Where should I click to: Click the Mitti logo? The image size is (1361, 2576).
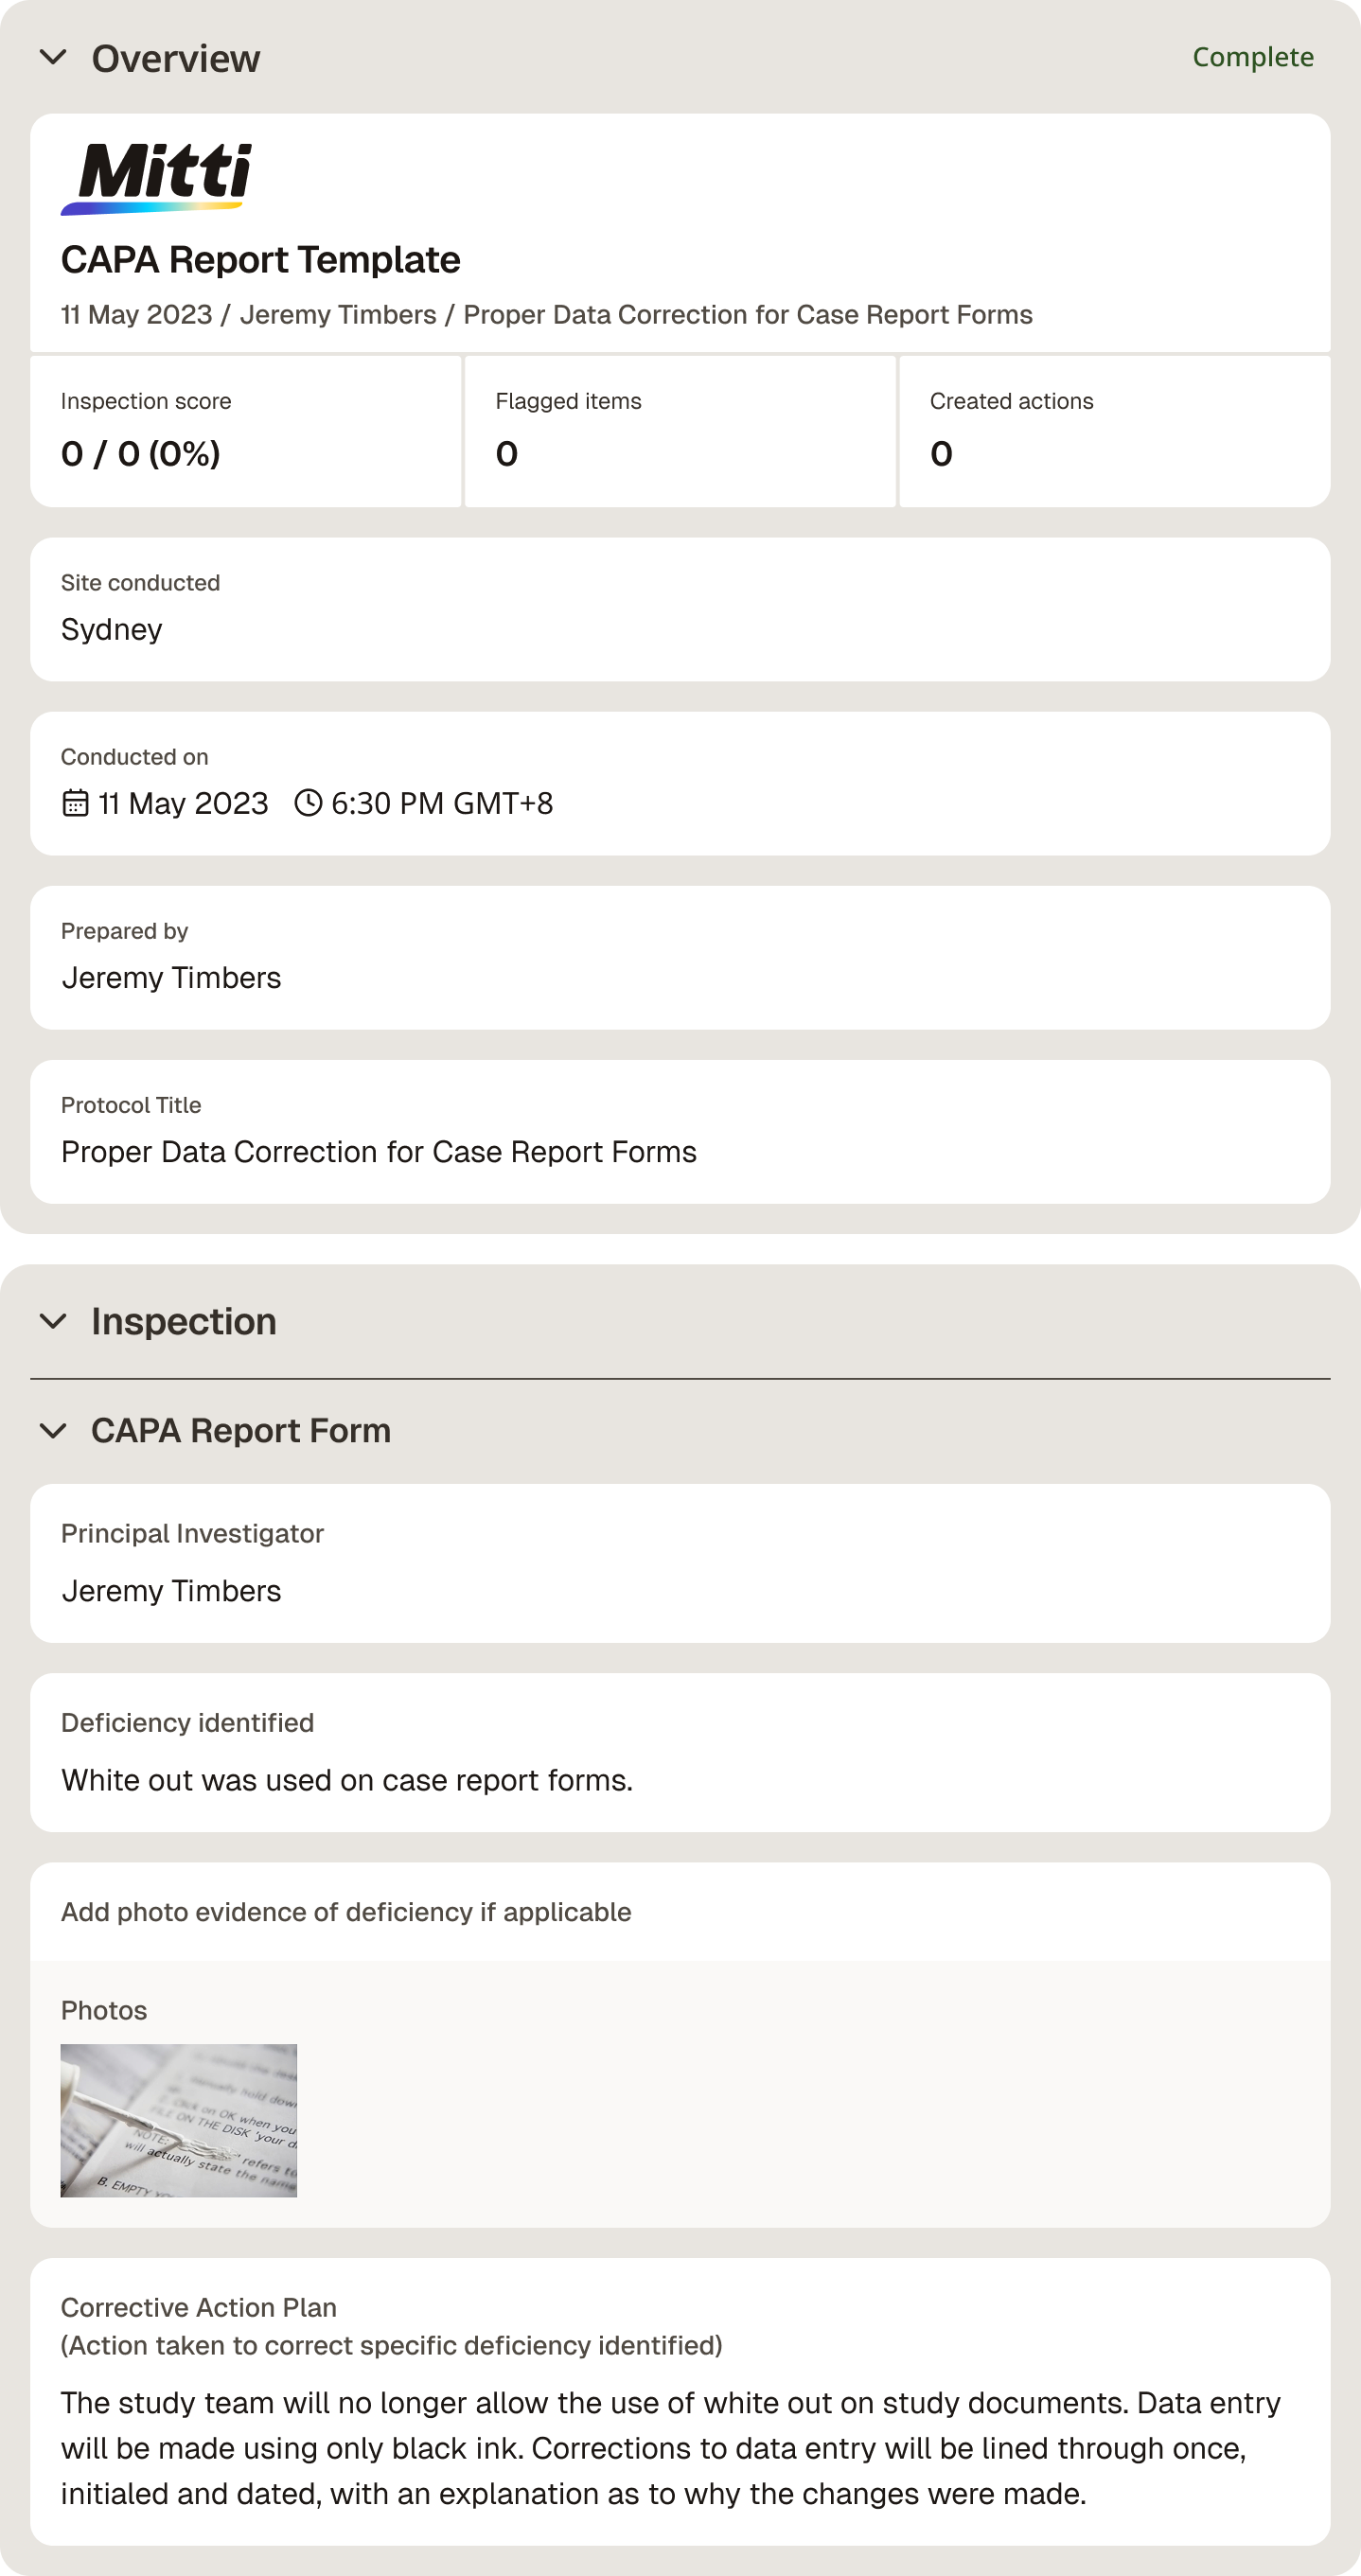157,179
